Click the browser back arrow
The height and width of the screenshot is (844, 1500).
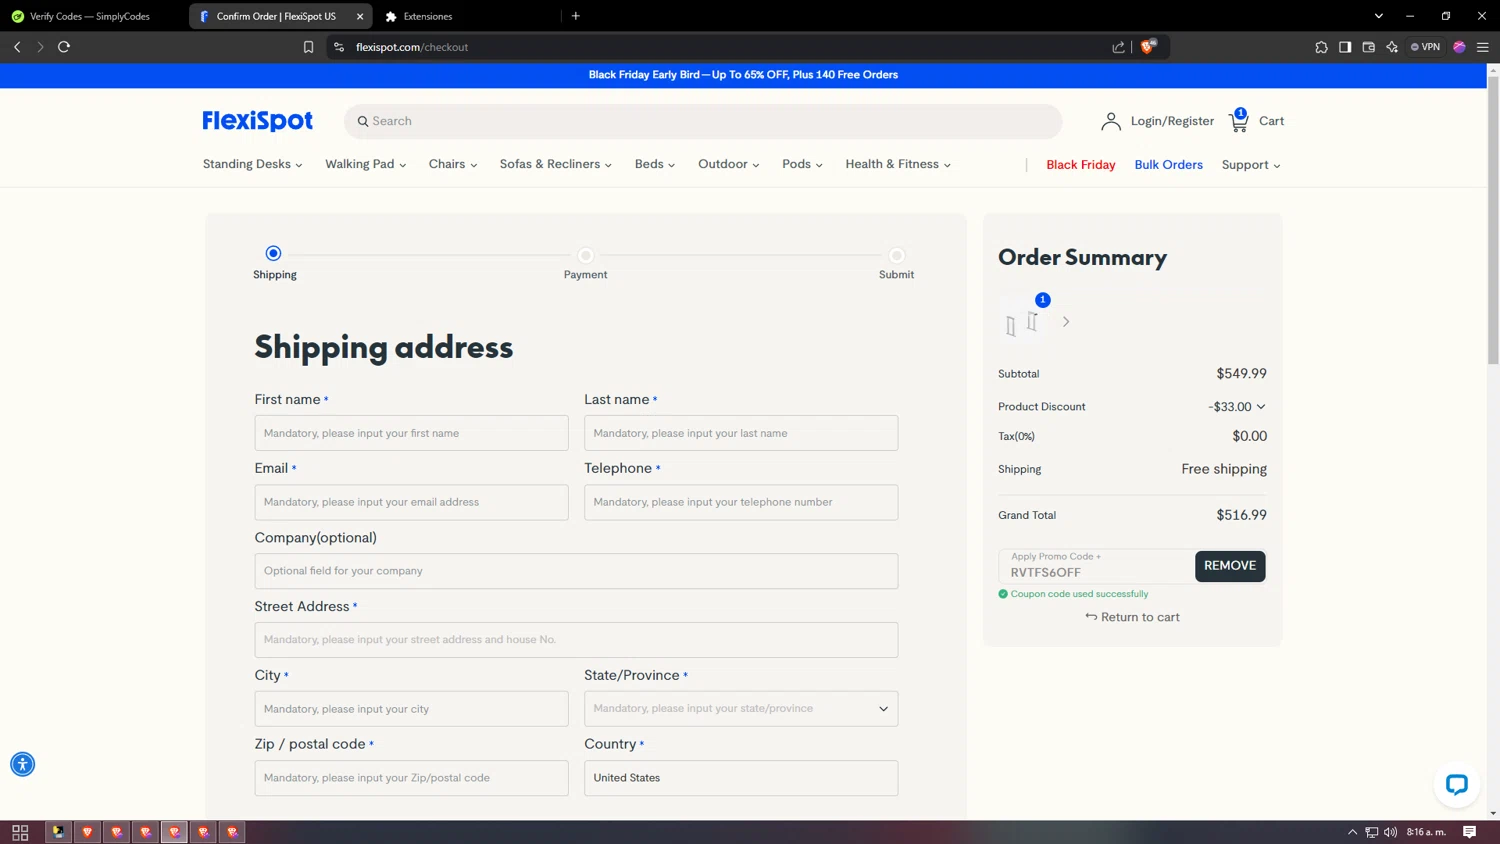point(17,47)
